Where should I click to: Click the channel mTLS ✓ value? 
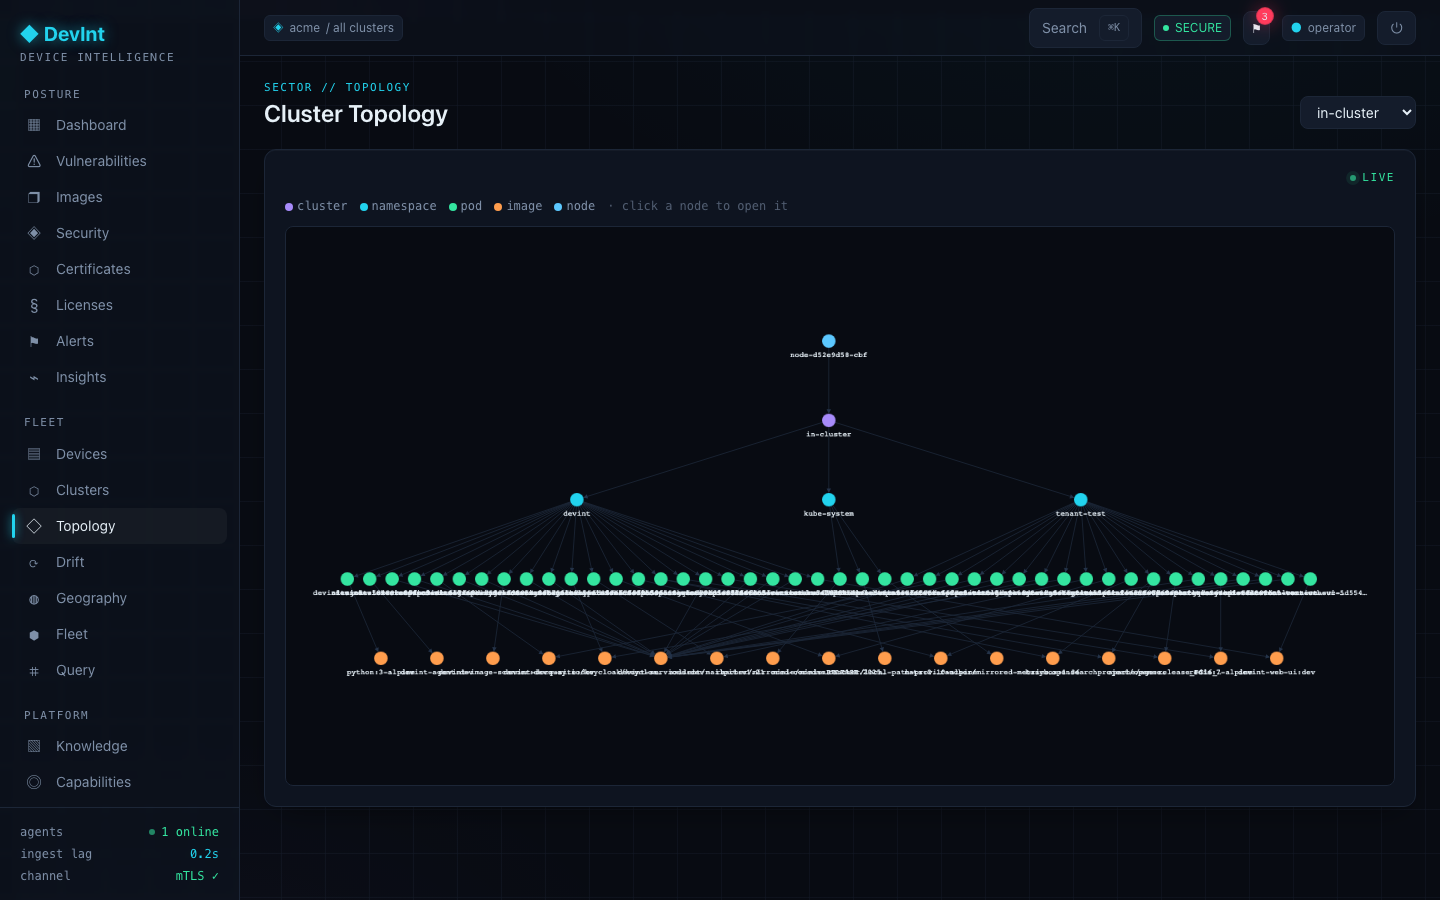click(197, 876)
